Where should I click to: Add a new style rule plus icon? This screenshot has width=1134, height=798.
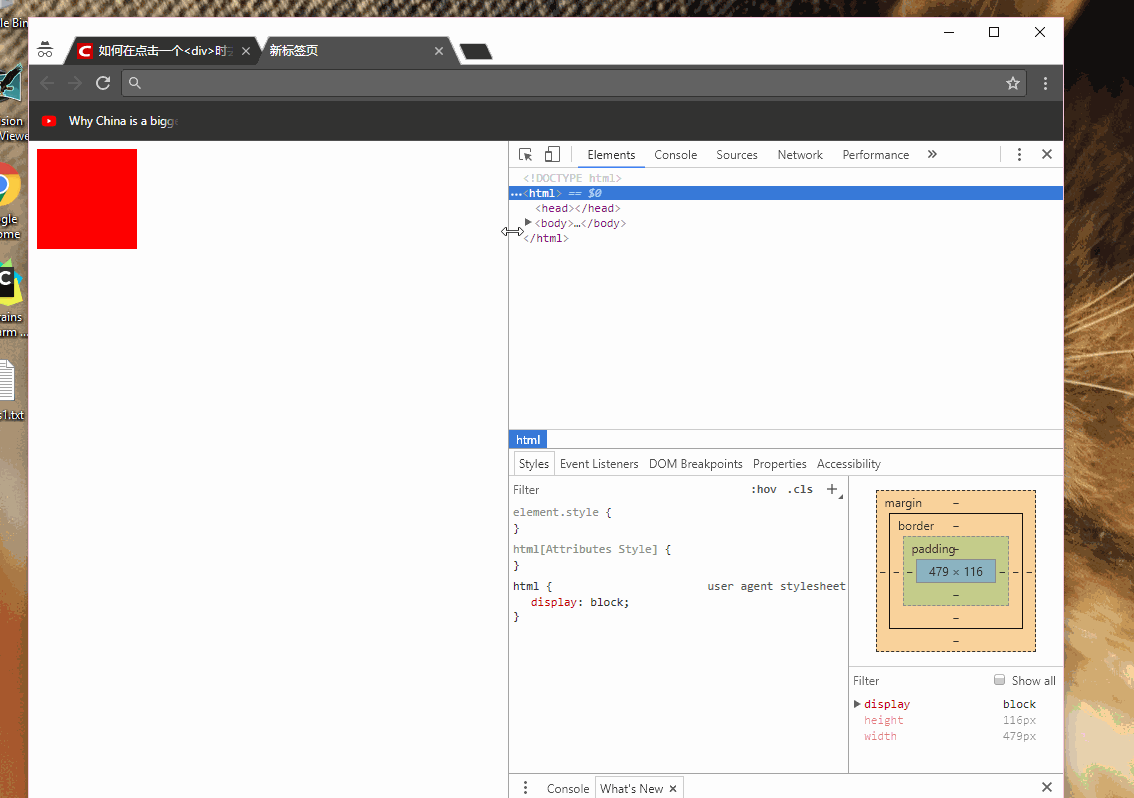pyautogui.click(x=832, y=490)
